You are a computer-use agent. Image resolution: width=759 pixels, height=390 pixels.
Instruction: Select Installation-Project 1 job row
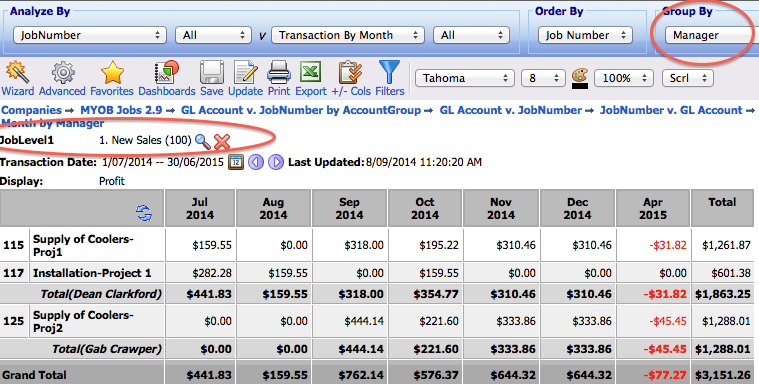92,273
